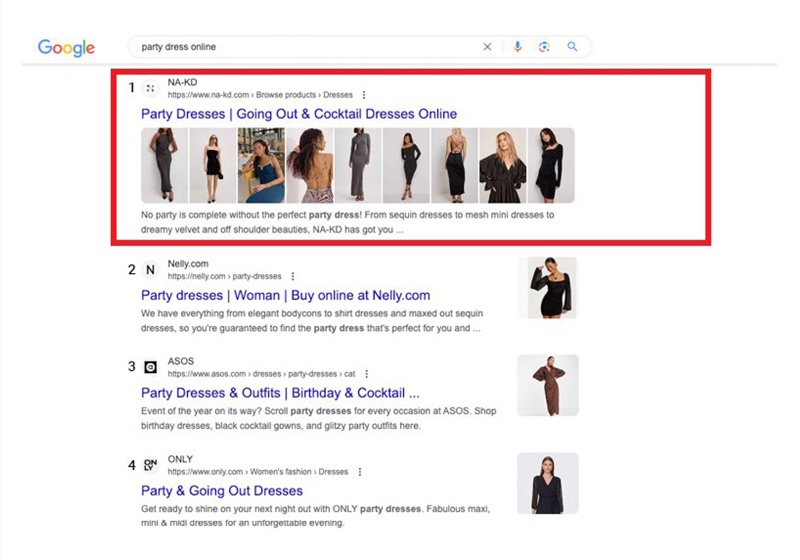Clear the search box text
Viewport: 800px width, 560px height.
point(488,47)
